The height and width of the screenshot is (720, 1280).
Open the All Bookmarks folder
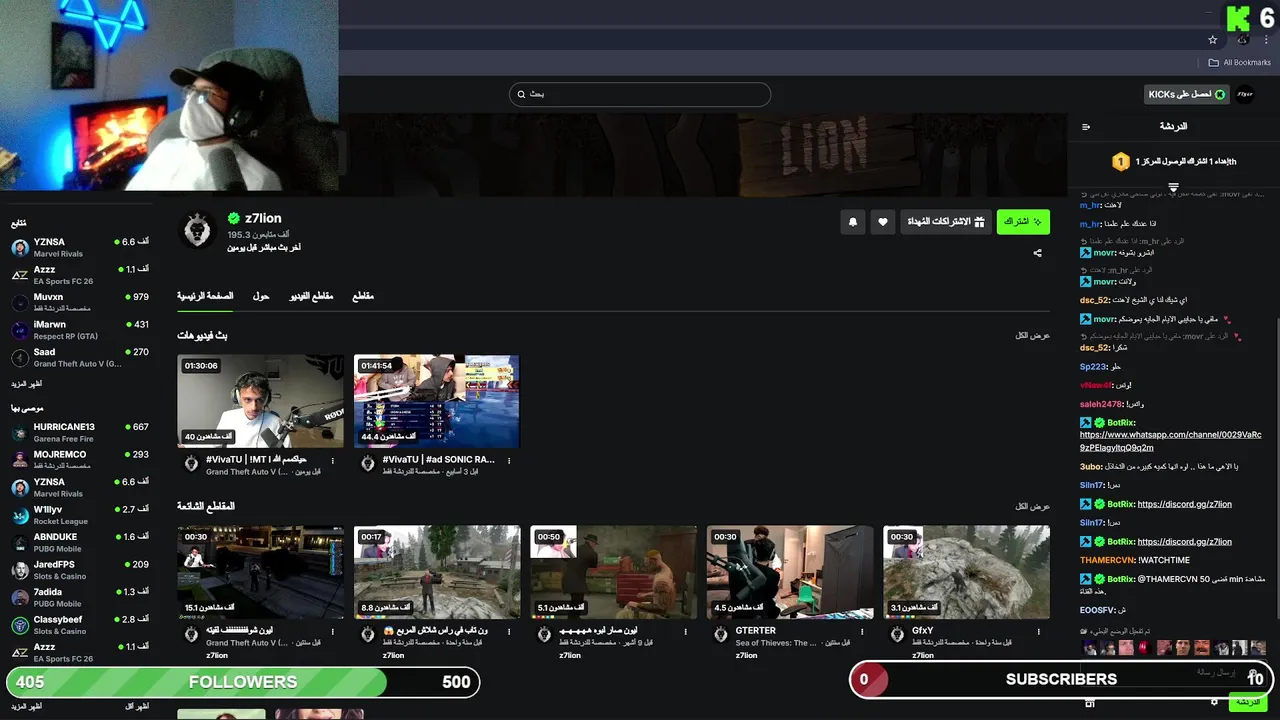pyautogui.click(x=1240, y=62)
